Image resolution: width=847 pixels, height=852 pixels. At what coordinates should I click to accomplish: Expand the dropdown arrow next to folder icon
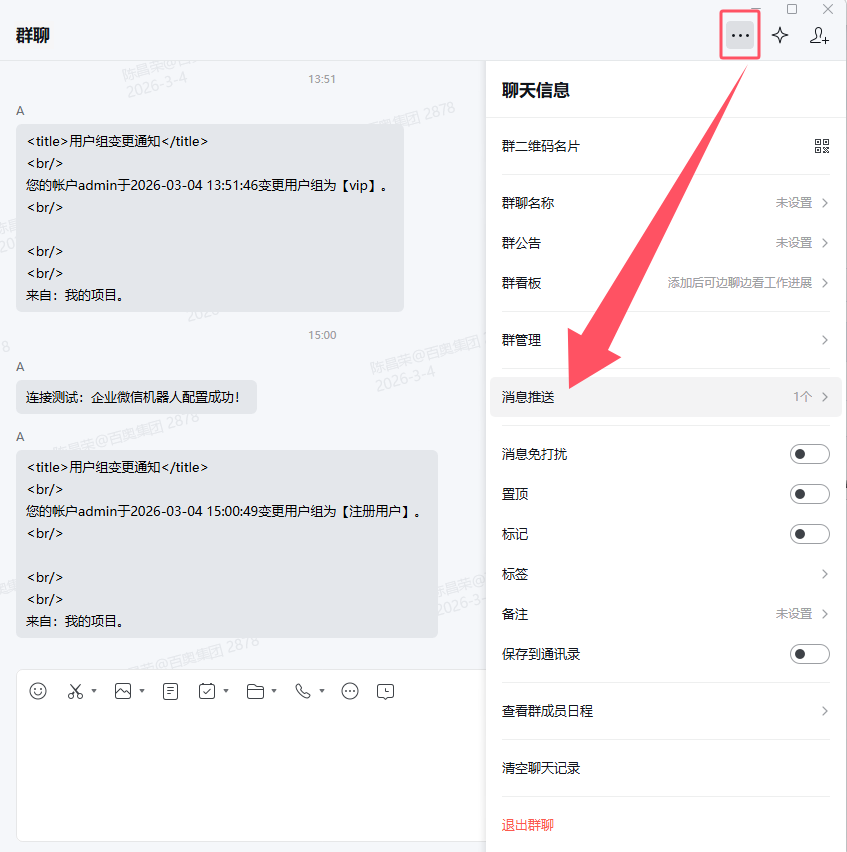pyautogui.click(x=274, y=691)
